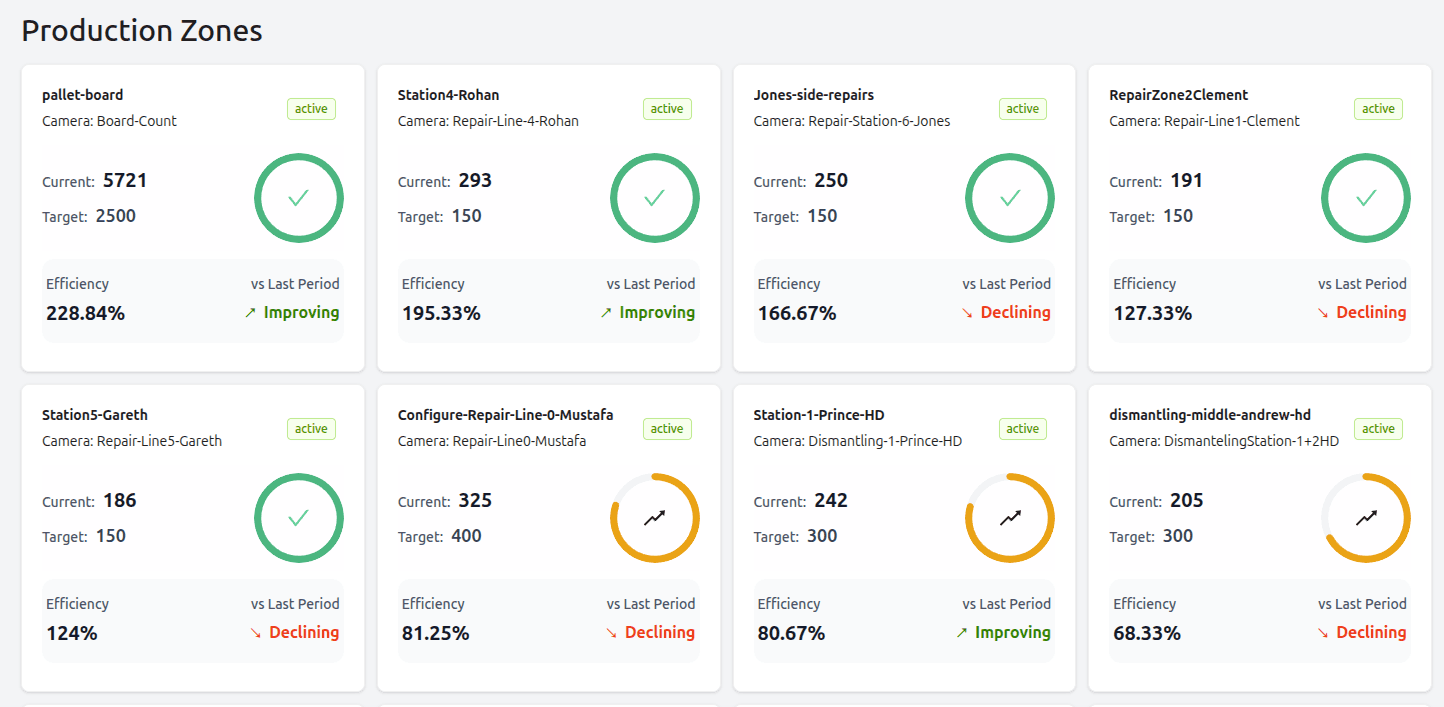This screenshot has height=707, width=1444.
Task: Click the Declining arrow on Station5-Gareth card
Action: 293,632
